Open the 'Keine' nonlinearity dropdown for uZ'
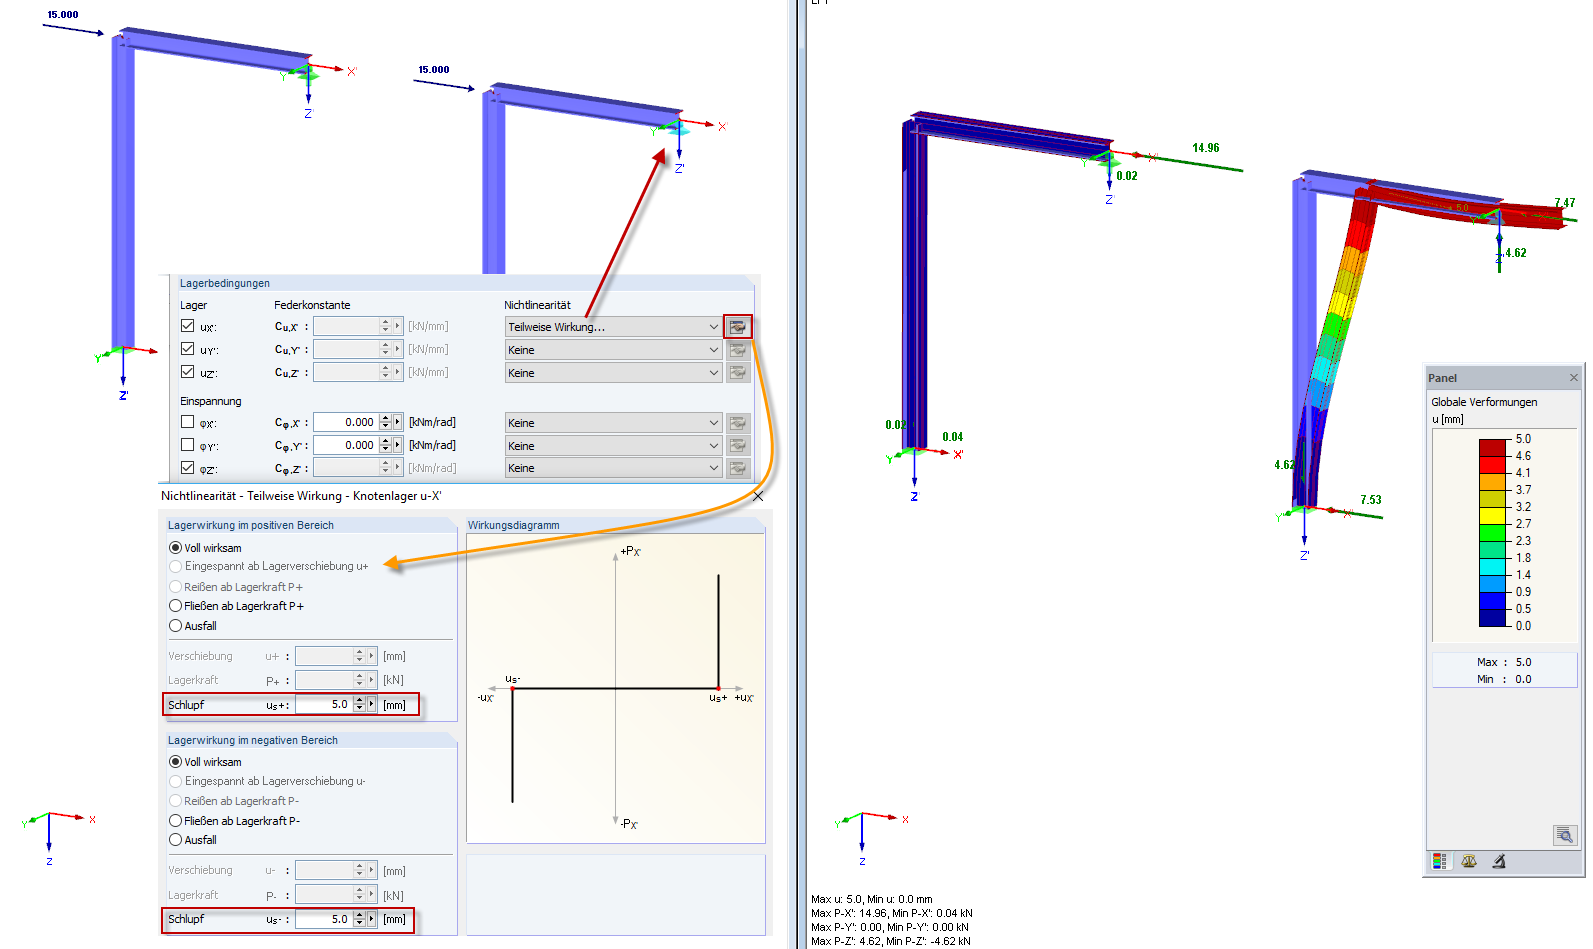The height and width of the screenshot is (949, 1593). [613, 373]
